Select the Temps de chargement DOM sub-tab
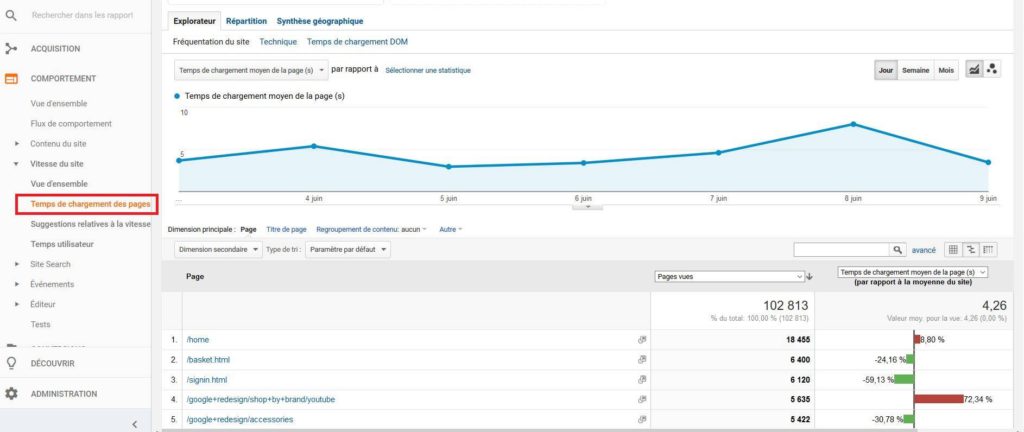 tap(357, 42)
